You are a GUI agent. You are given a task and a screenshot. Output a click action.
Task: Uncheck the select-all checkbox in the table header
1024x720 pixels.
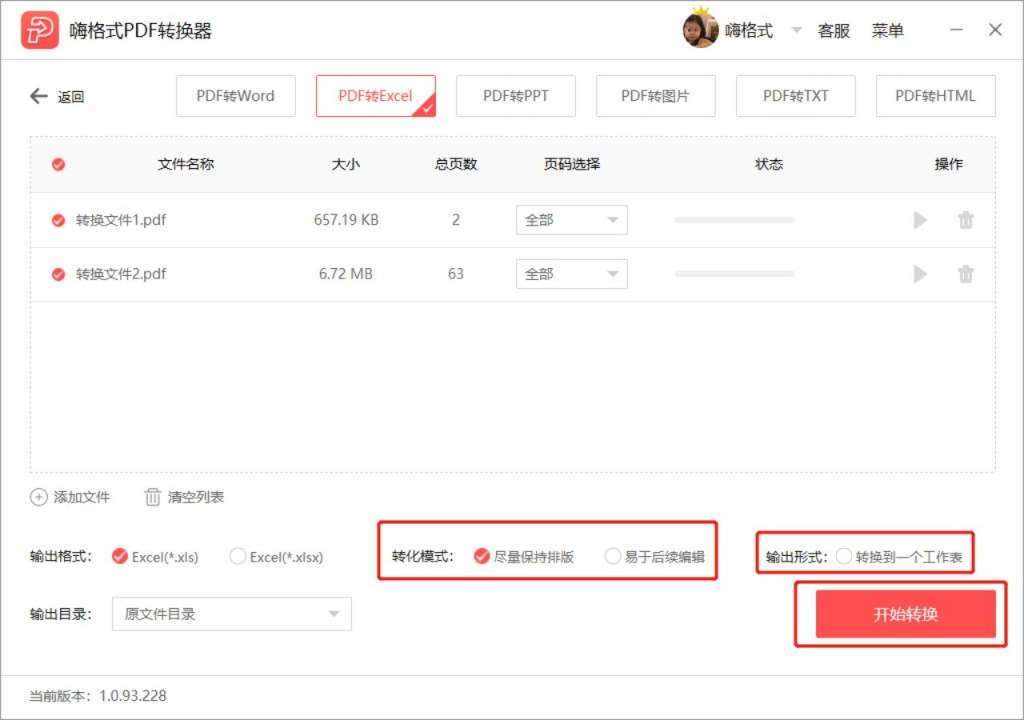pos(58,165)
